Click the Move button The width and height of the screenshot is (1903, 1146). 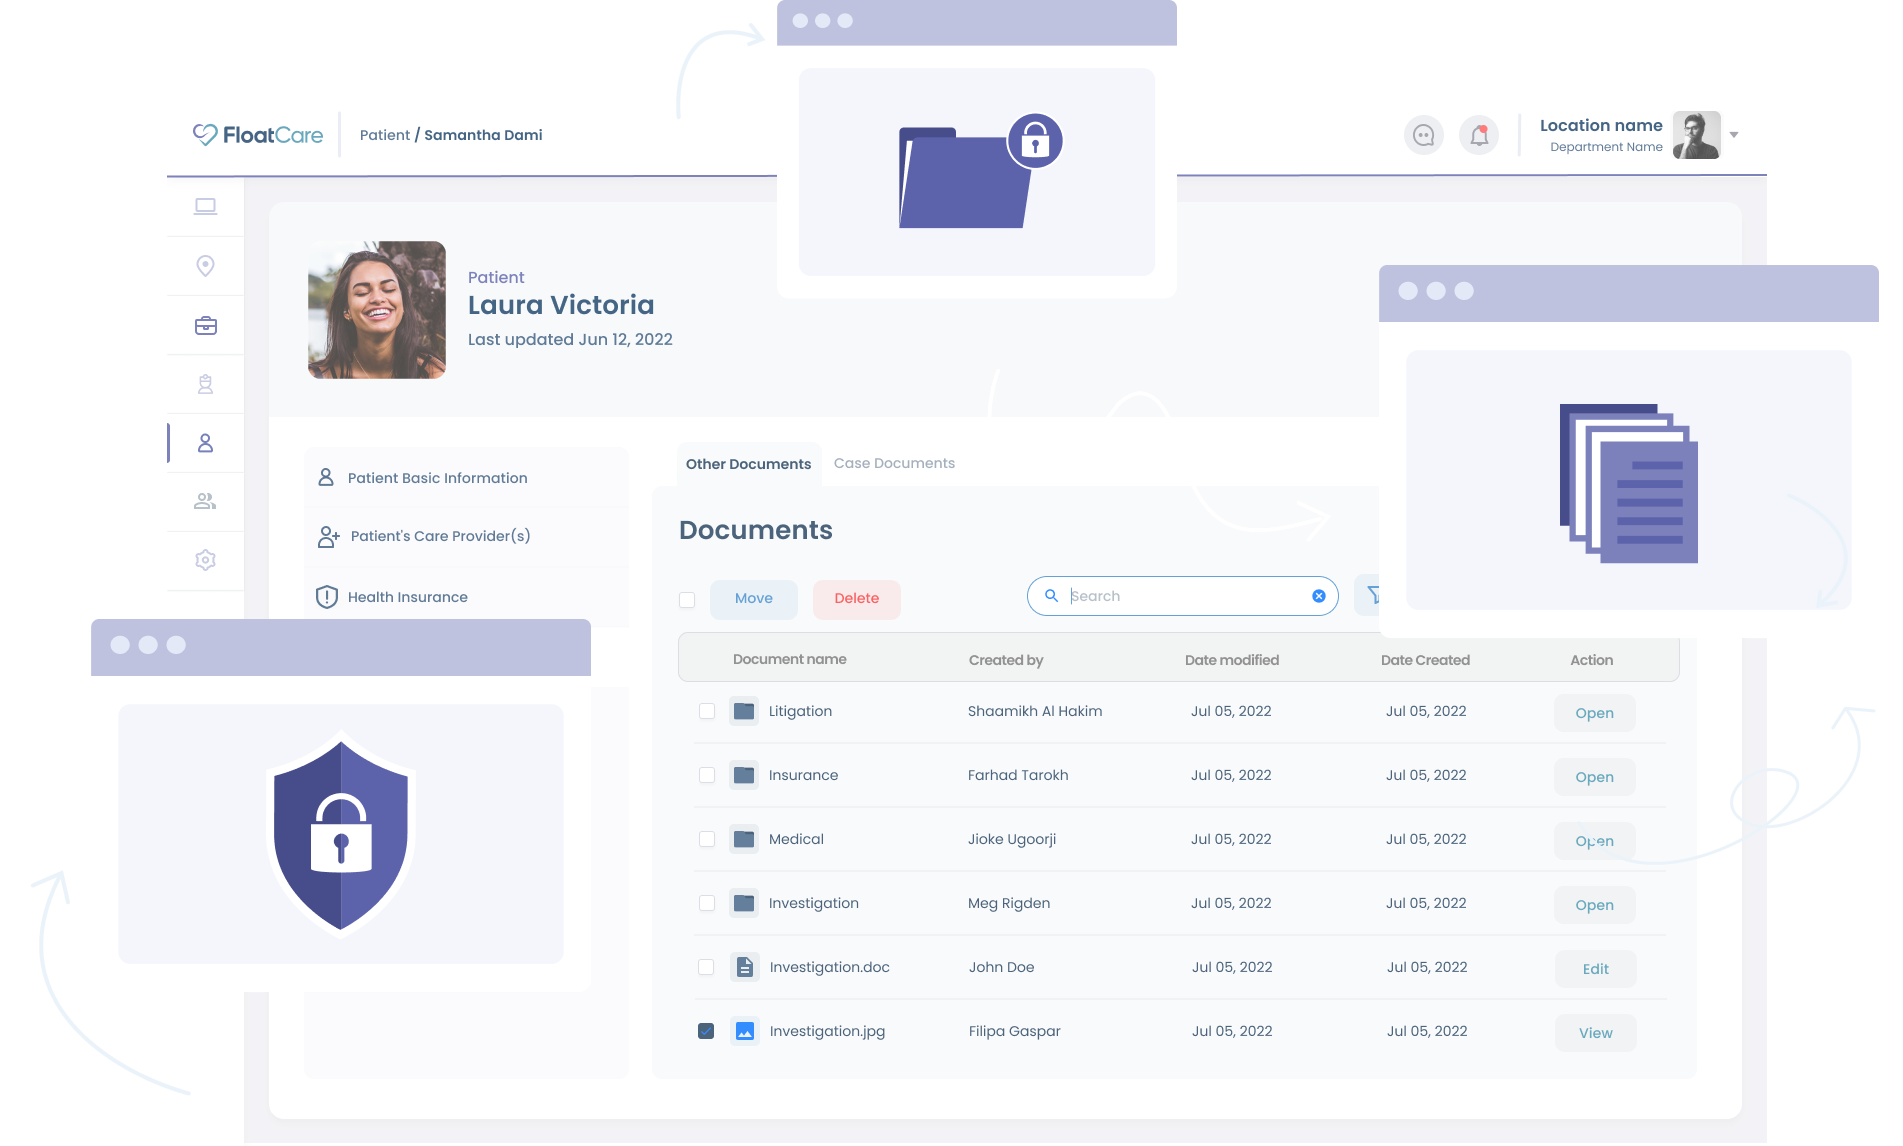(x=754, y=599)
